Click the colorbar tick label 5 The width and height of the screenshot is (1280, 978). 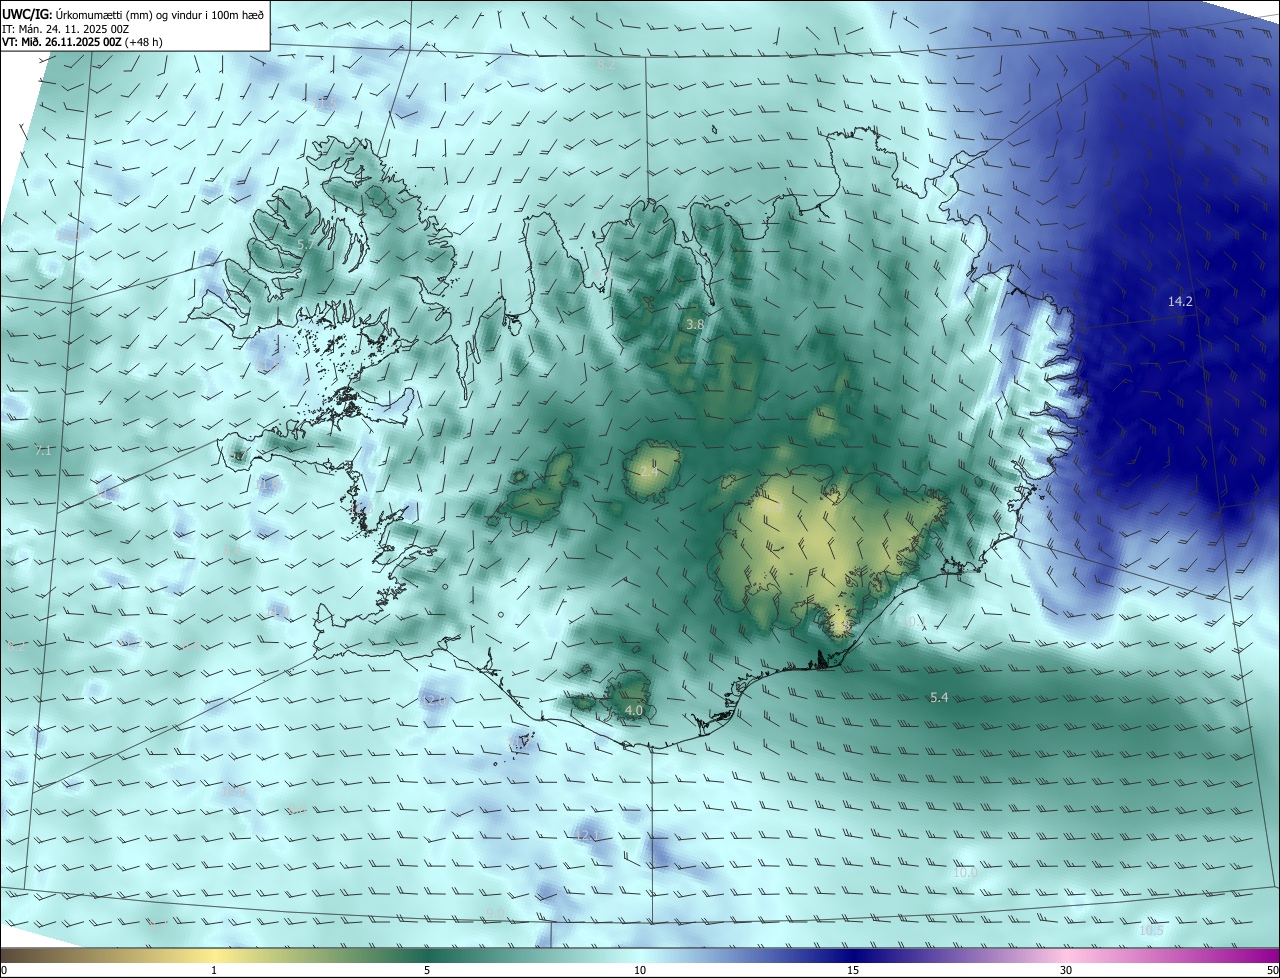427,970
